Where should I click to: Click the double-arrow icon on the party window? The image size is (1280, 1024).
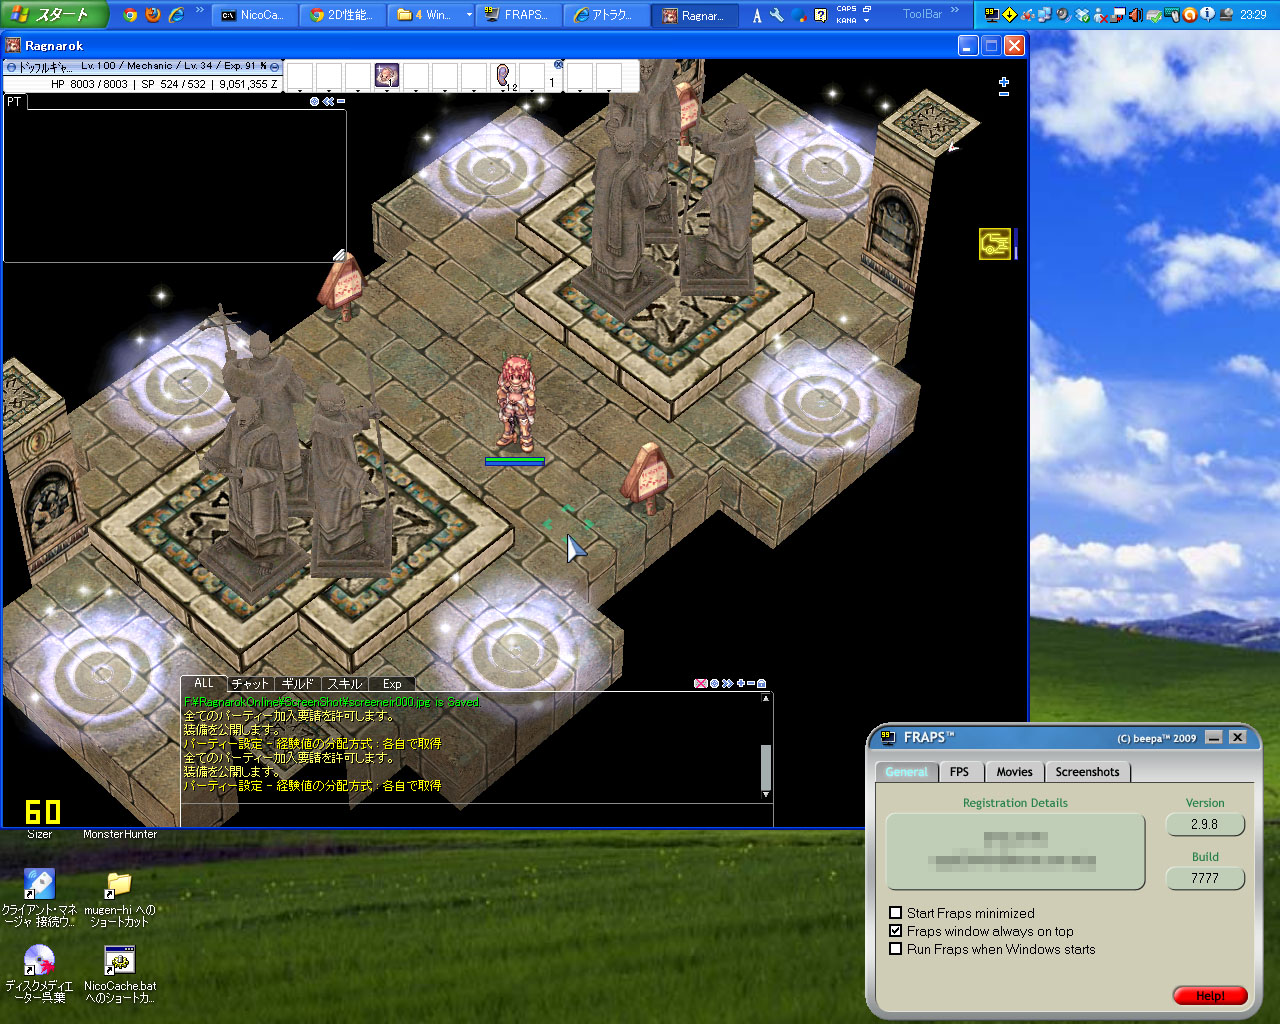coord(328,101)
